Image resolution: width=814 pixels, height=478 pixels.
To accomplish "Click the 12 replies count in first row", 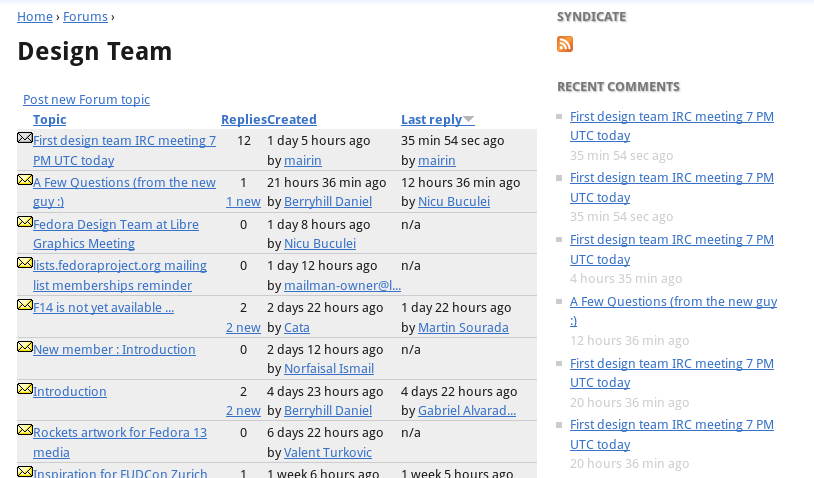I will [244, 141].
